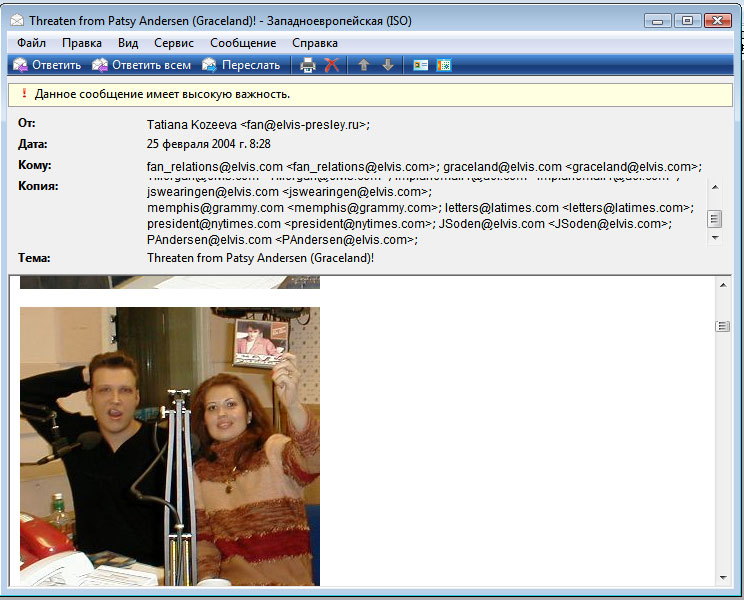This screenshot has height=600, width=744.
Task: Click copy address memphis@grammy.com
Action: click(294, 208)
